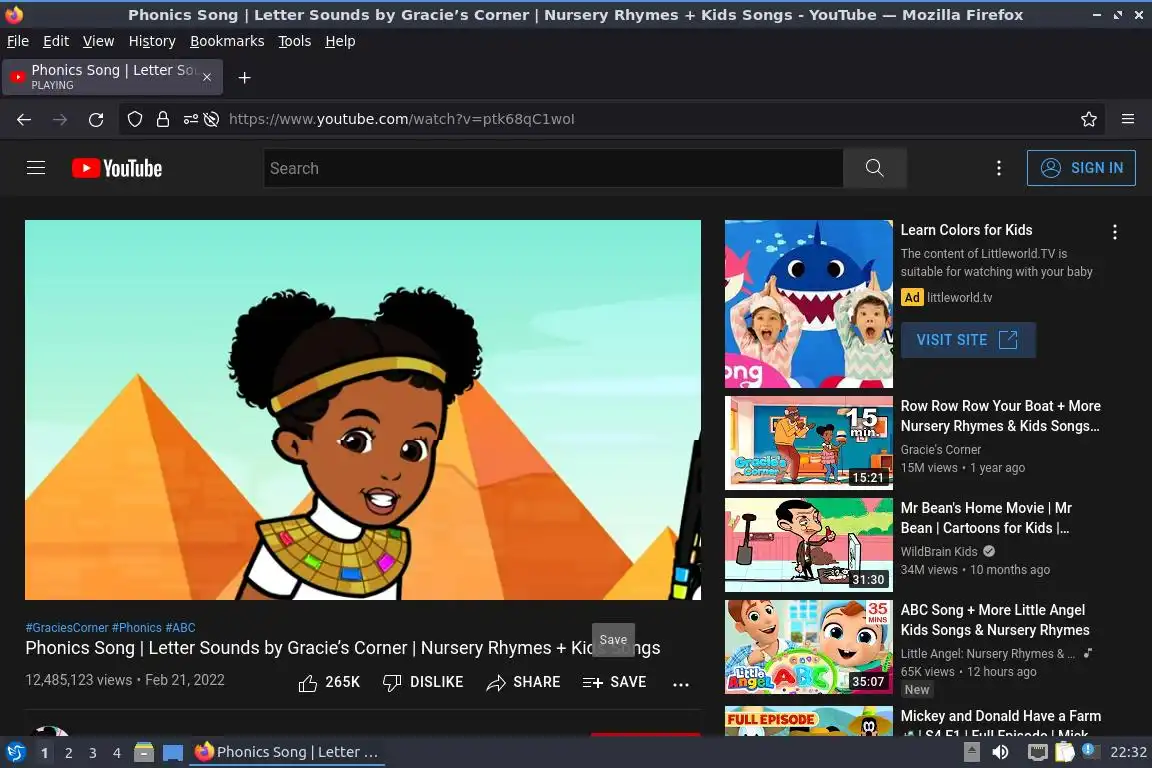Open display tray icon in system tray
Screen dimensions: 1152x768
[1037, 753]
